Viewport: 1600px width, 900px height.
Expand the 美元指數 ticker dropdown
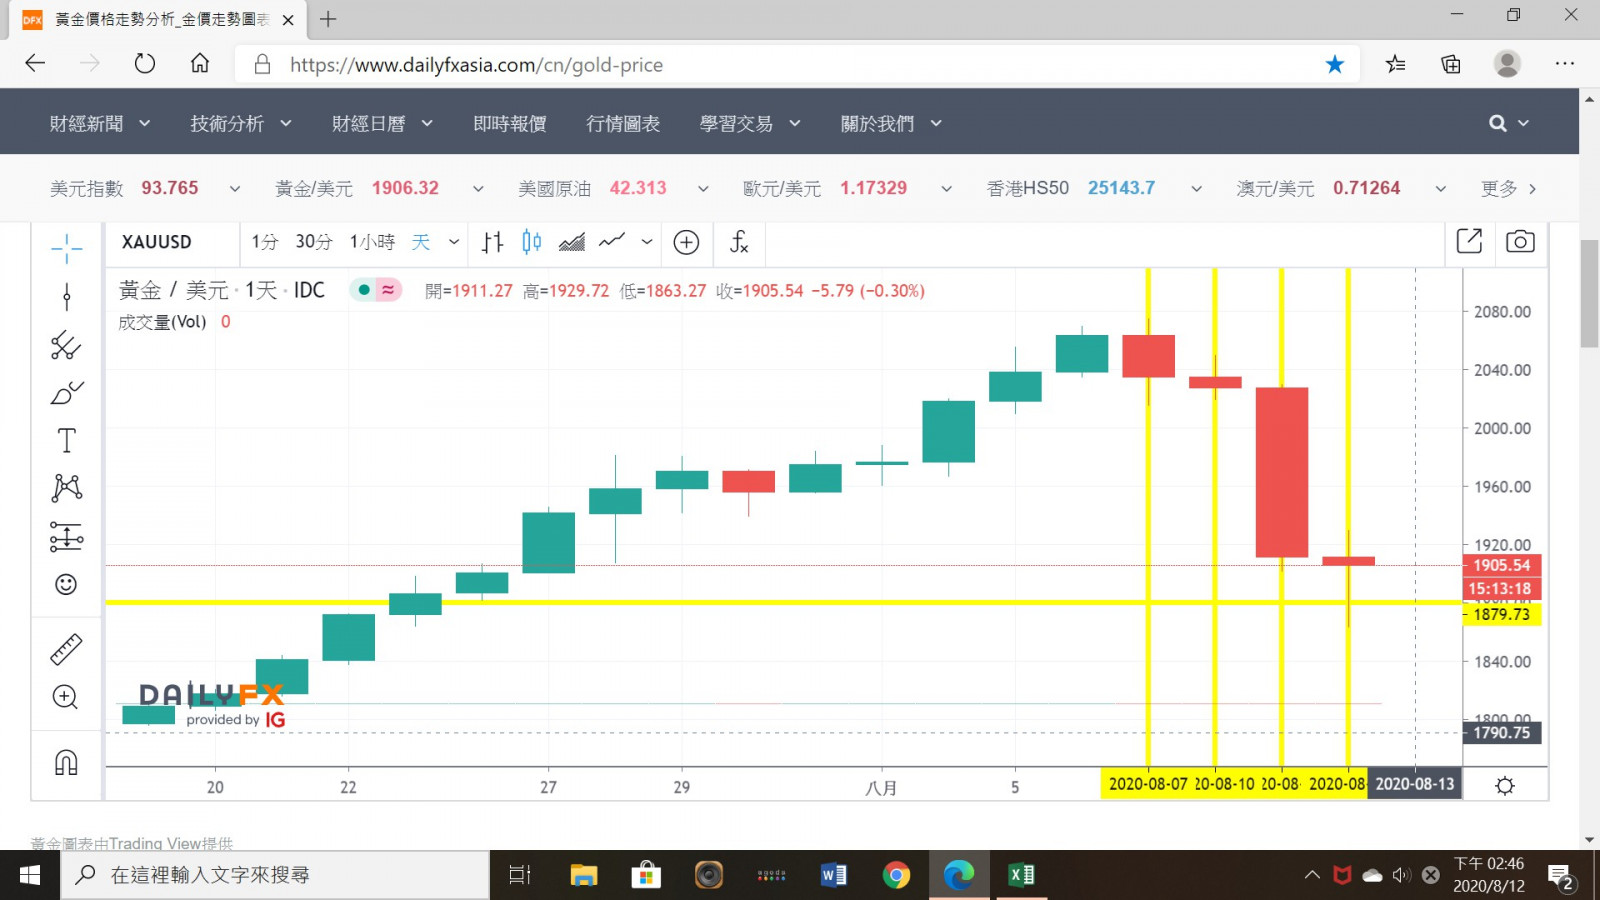235,188
